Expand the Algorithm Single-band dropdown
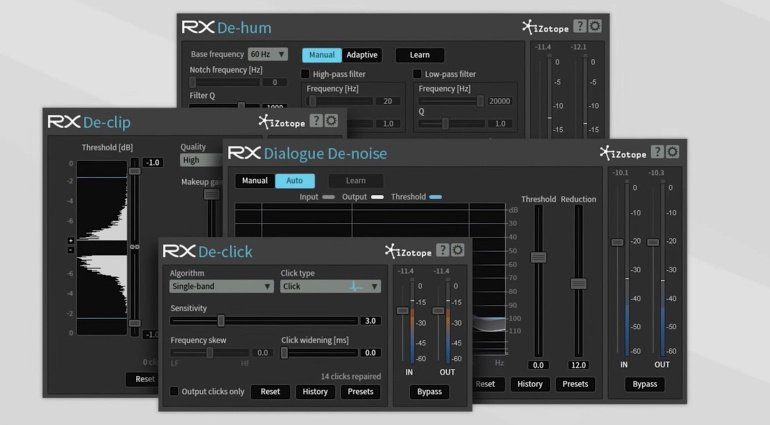 point(221,286)
